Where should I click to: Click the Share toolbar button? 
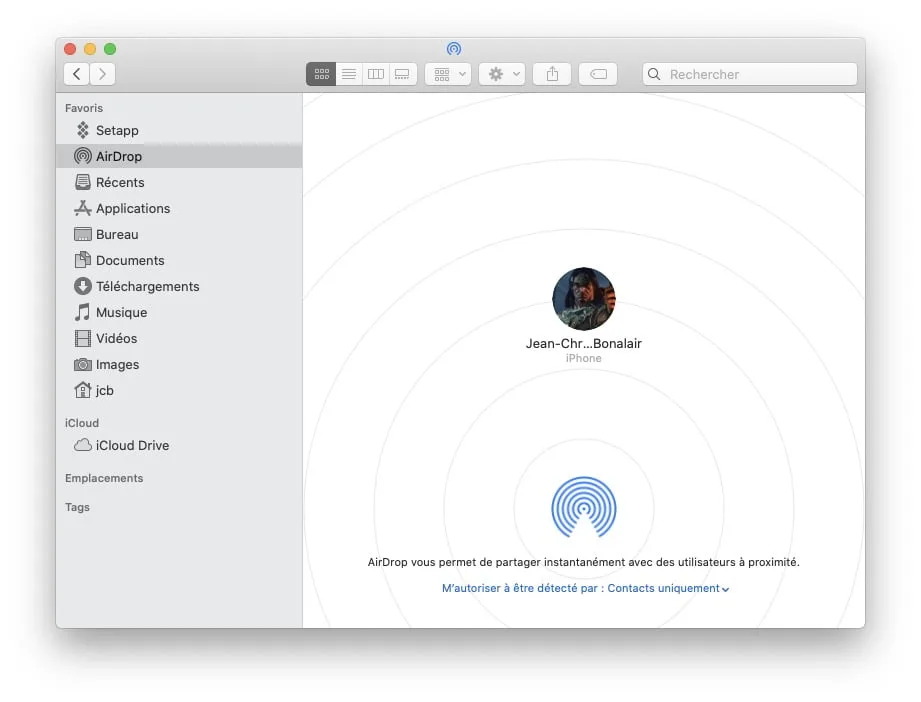552,74
